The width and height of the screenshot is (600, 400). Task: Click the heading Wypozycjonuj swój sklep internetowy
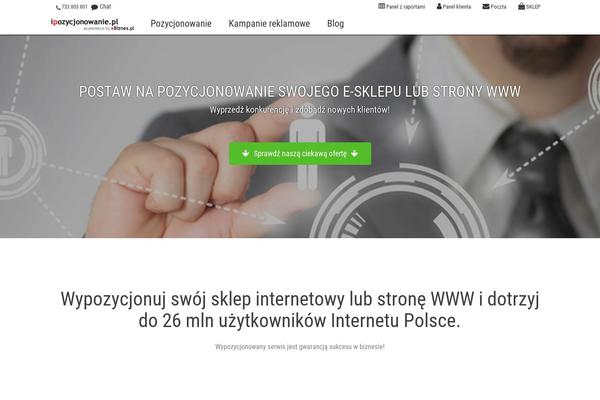300,310
